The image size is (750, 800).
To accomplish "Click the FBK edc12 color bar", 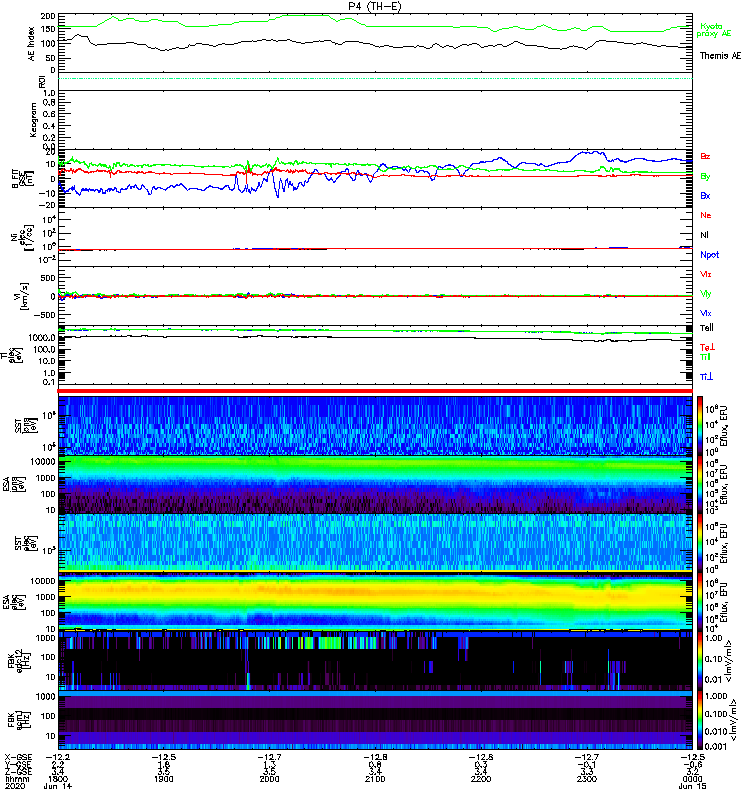I will pos(700,661).
